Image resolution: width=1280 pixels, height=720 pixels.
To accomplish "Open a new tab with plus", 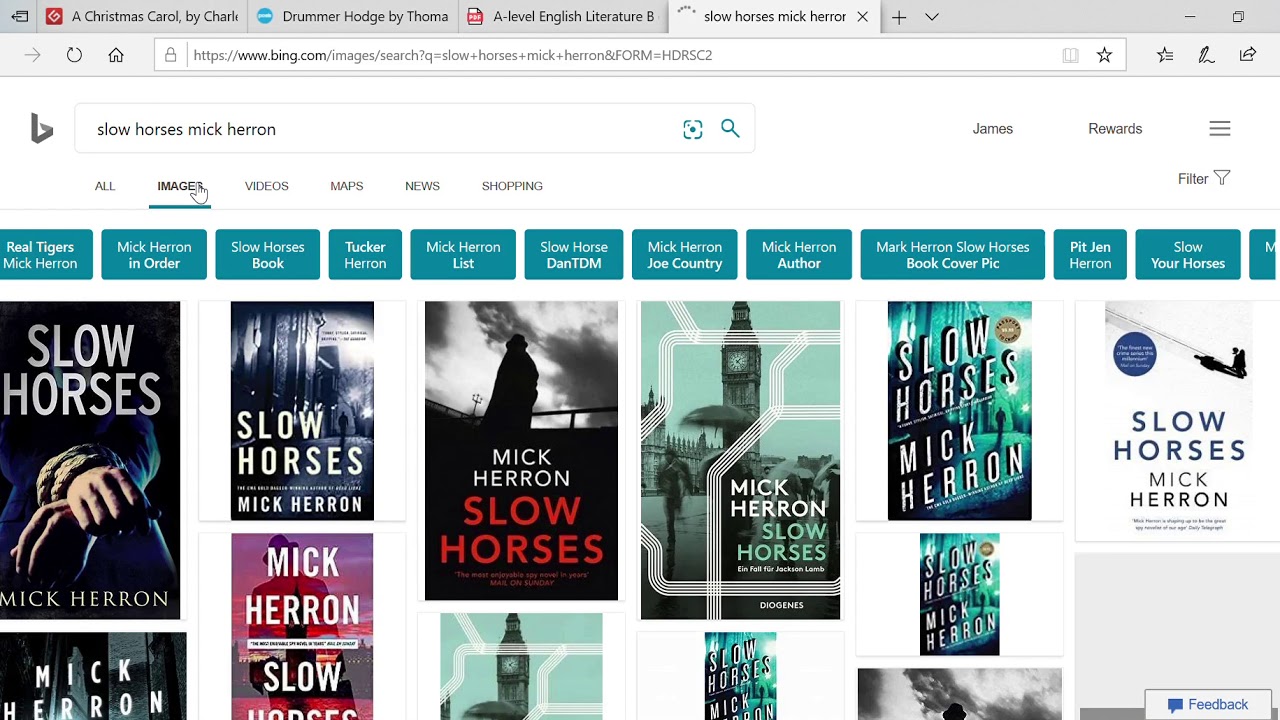I will [x=899, y=17].
